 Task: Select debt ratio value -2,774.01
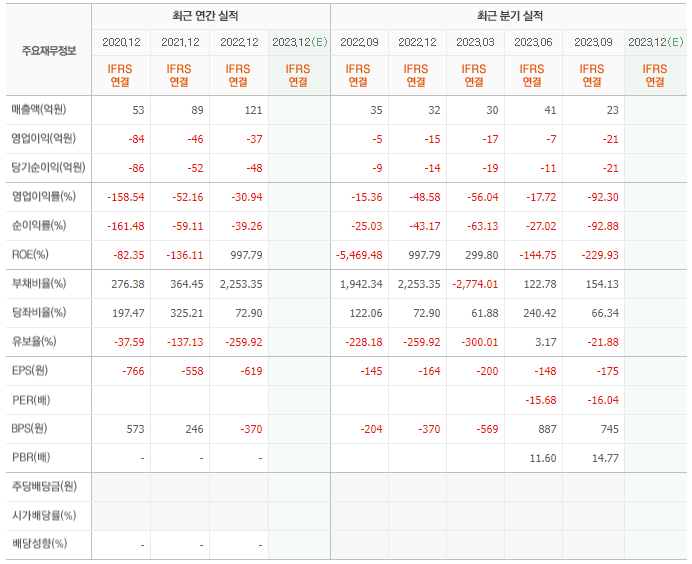pyautogui.click(x=475, y=284)
